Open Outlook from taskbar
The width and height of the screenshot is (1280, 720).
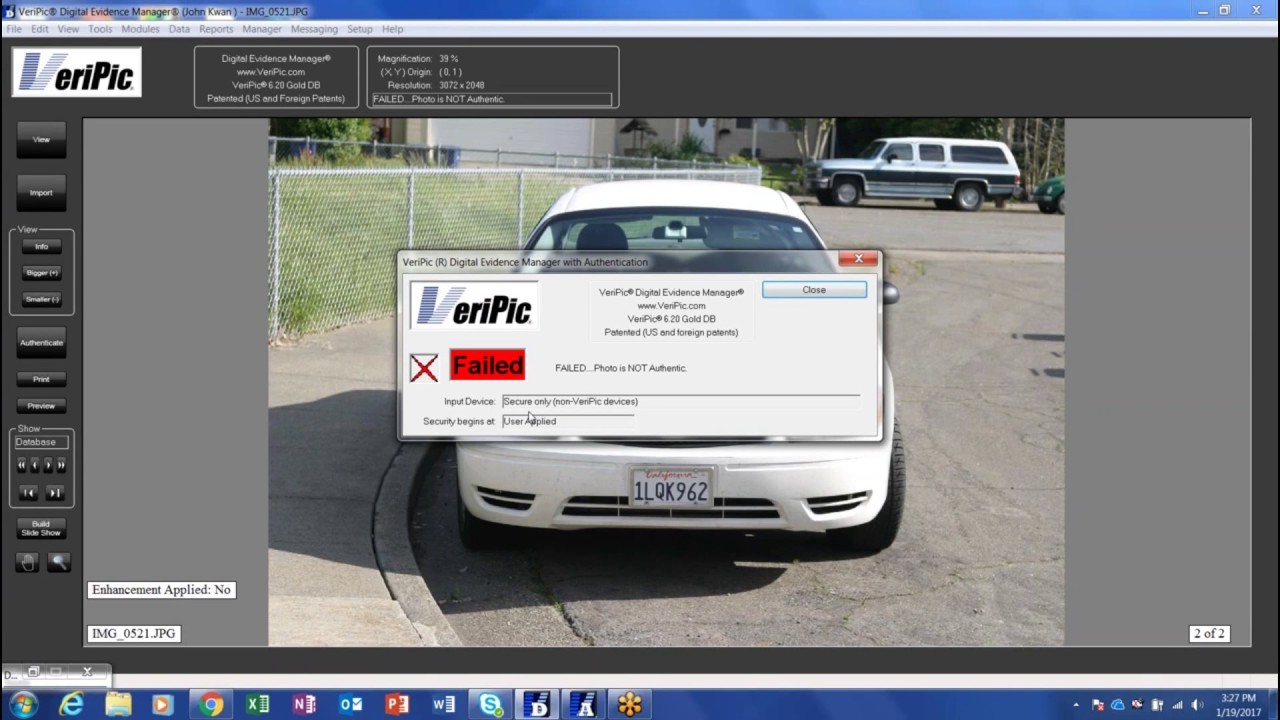(x=351, y=705)
